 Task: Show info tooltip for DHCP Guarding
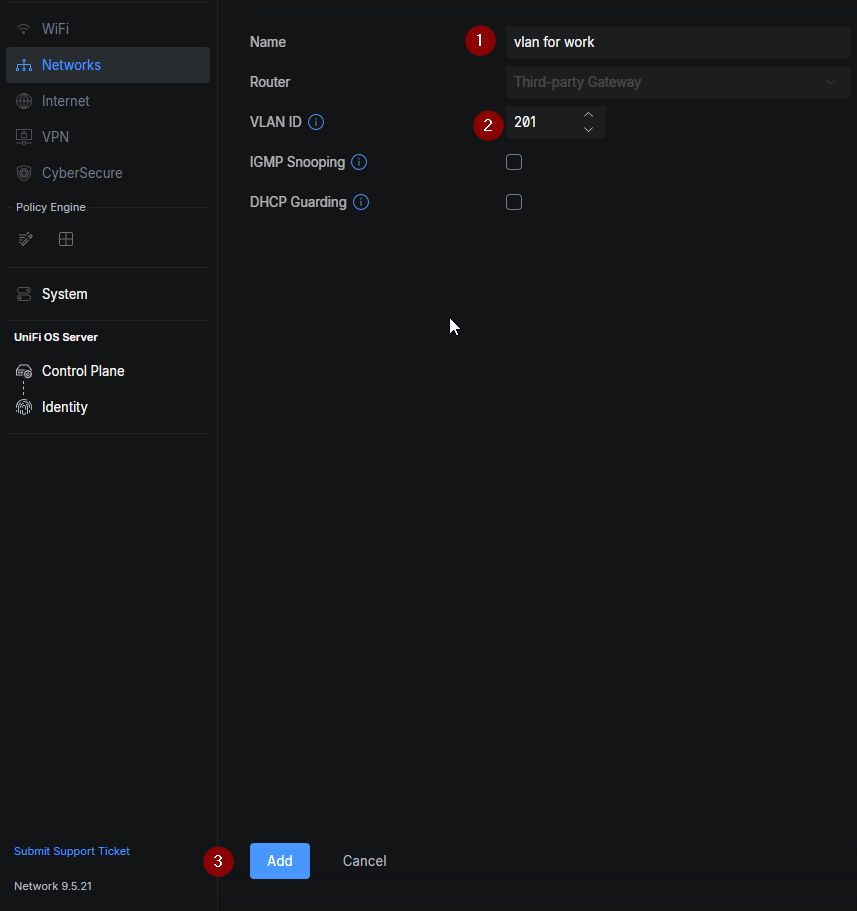(361, 202)
